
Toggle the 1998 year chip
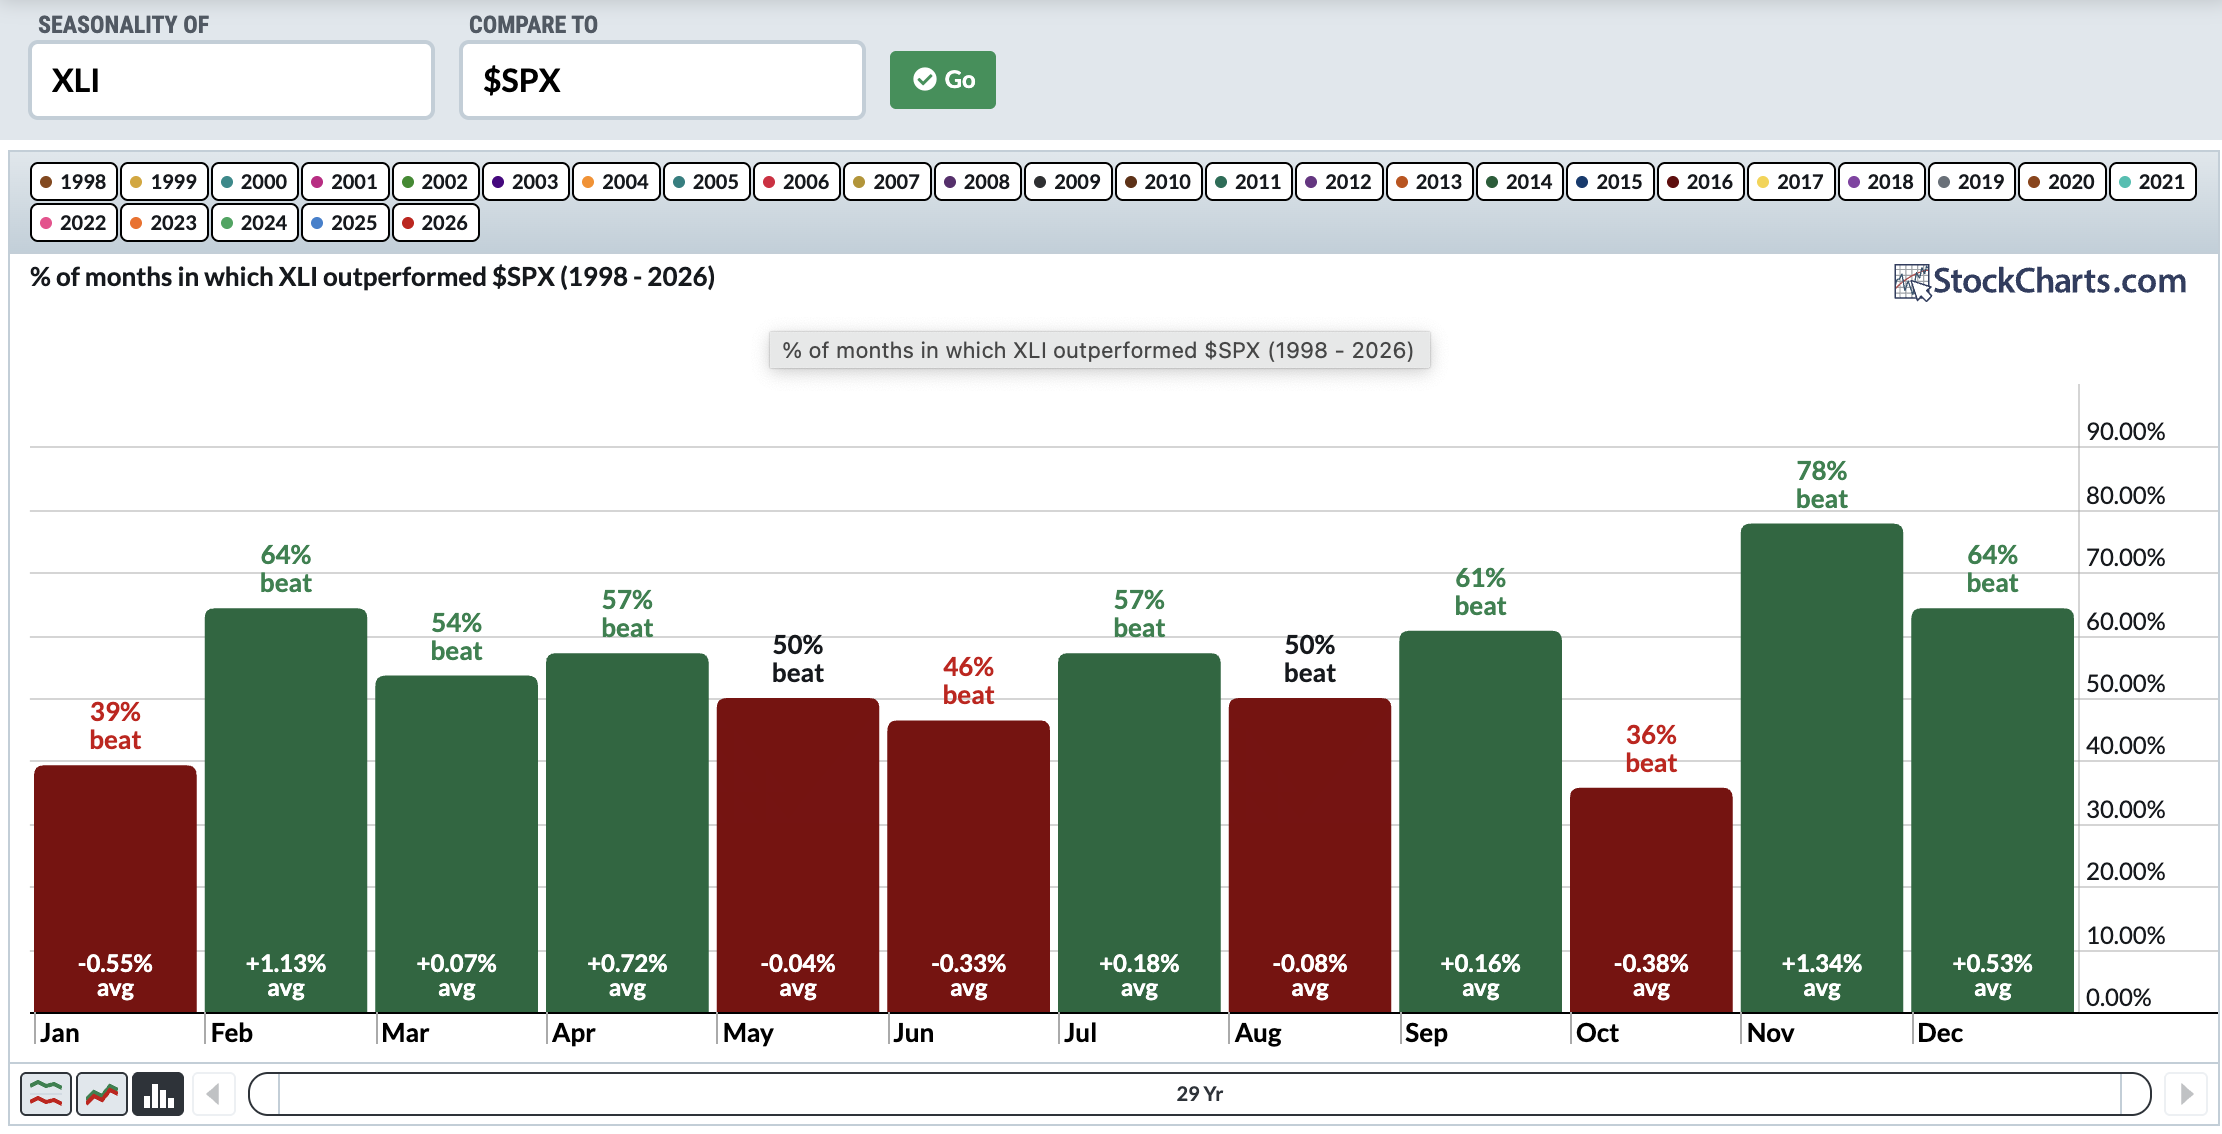tap(74, 182)
